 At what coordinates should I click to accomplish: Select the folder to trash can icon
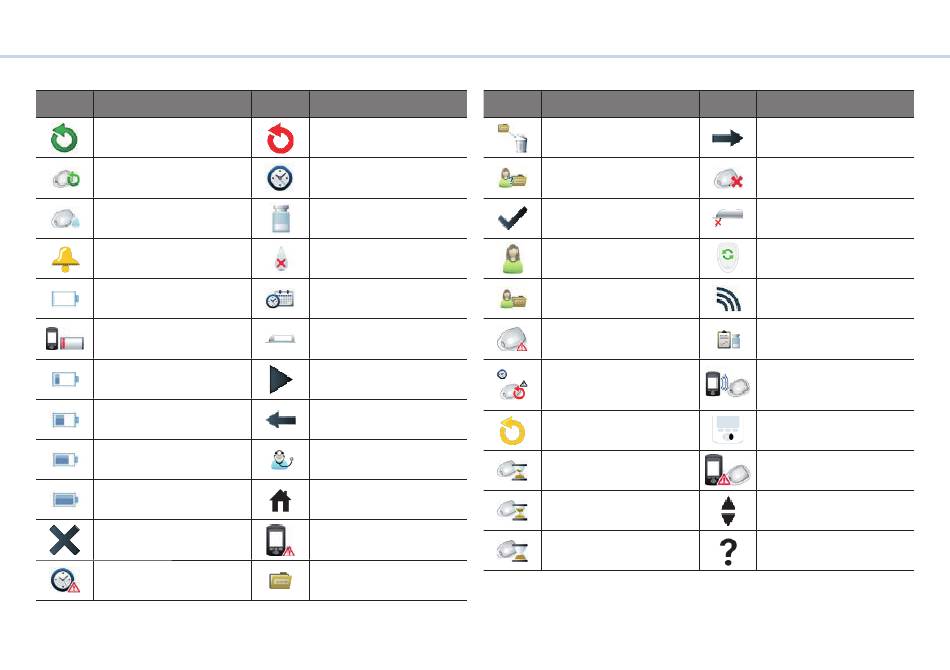click(x=513, y=138)
